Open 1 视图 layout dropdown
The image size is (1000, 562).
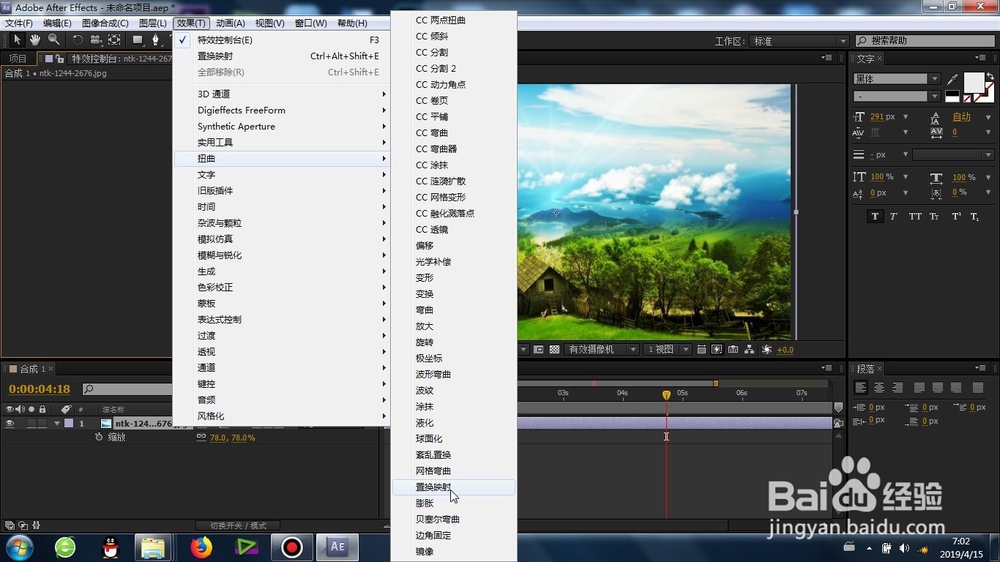coord(667,350)
